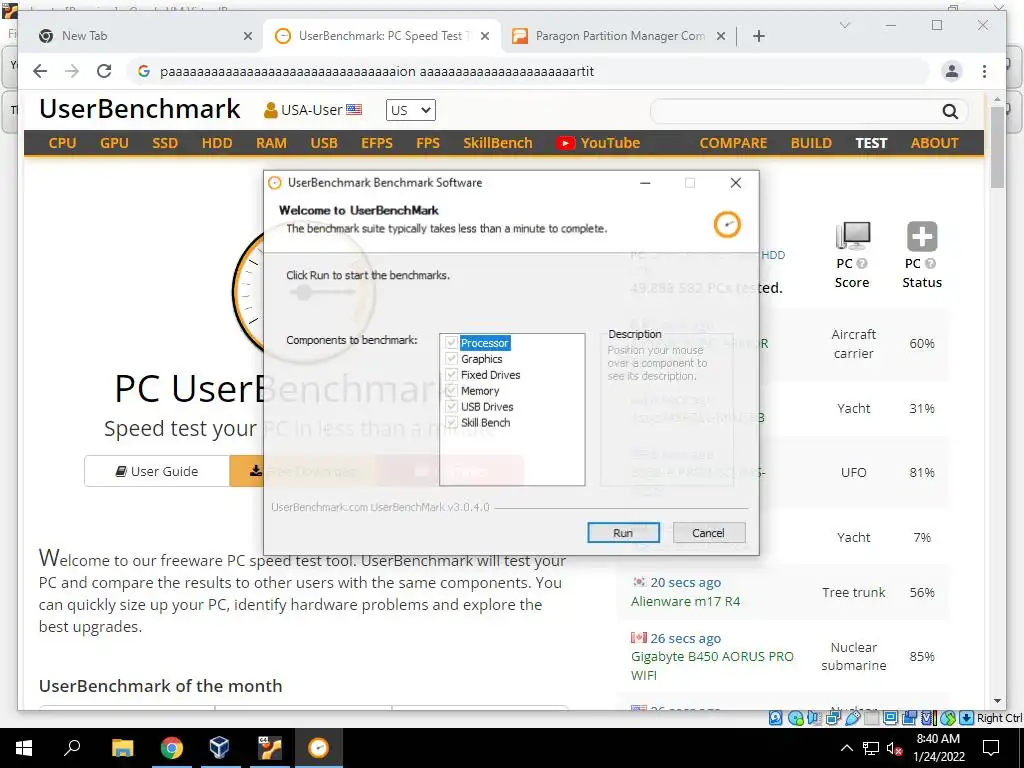Open the COMPARE page

coord(733,143)
